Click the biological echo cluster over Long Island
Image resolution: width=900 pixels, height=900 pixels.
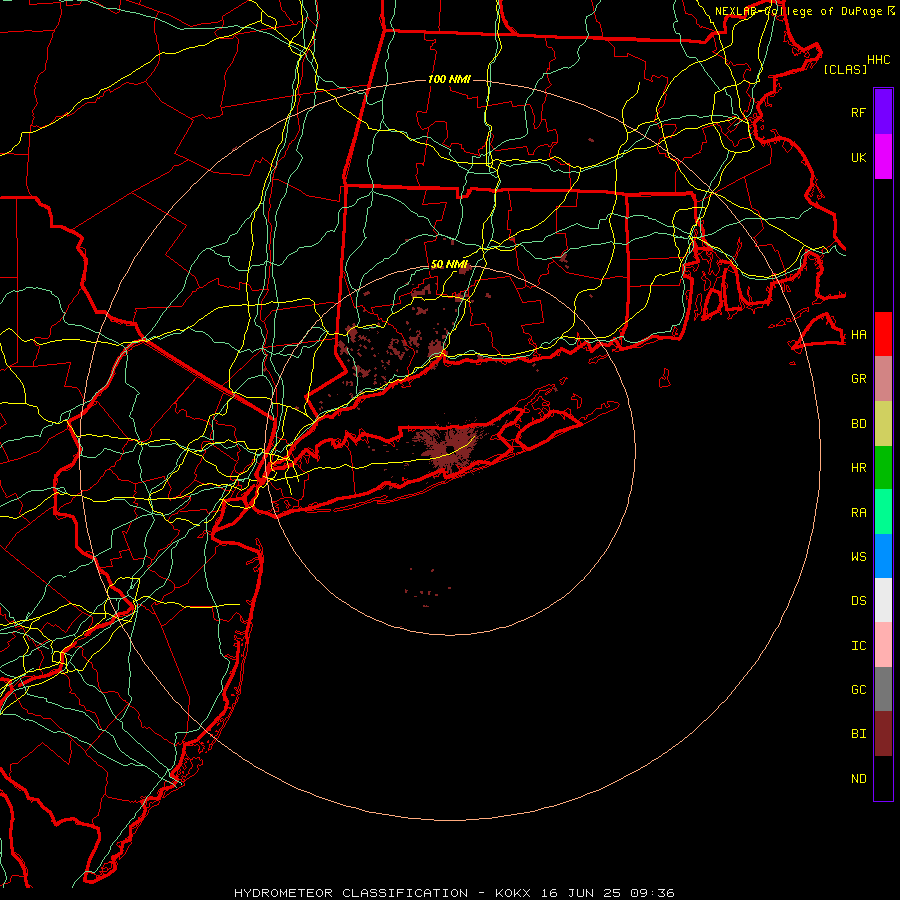click(451, 449)
